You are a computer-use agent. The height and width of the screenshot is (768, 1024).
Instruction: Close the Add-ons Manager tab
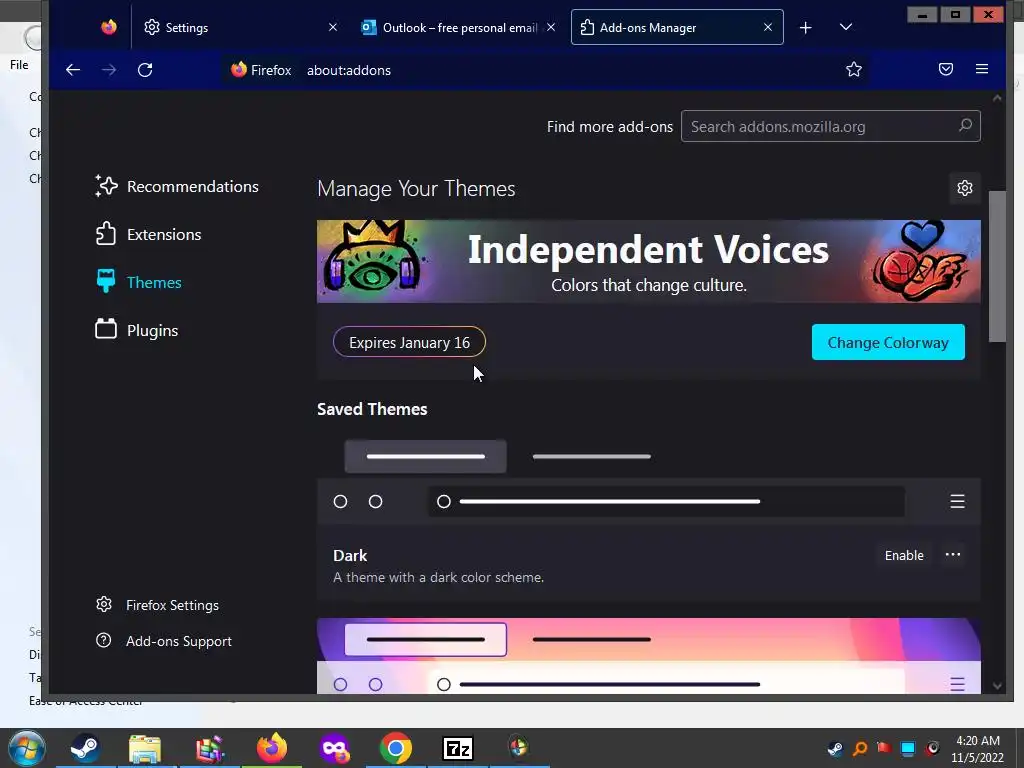[x=767, y=27]
